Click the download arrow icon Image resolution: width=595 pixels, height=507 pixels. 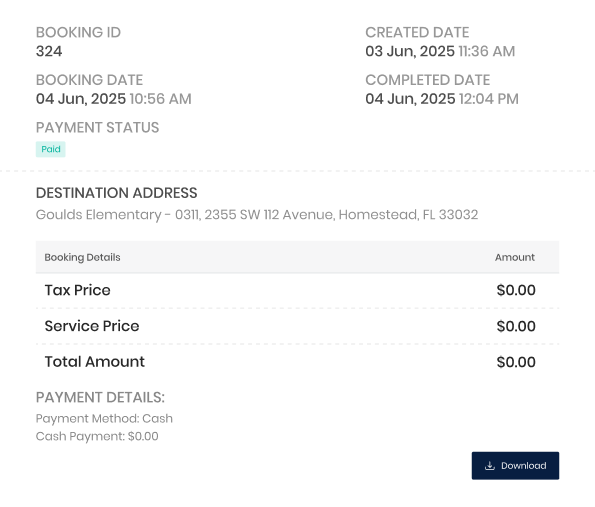(x=490, y=466)
